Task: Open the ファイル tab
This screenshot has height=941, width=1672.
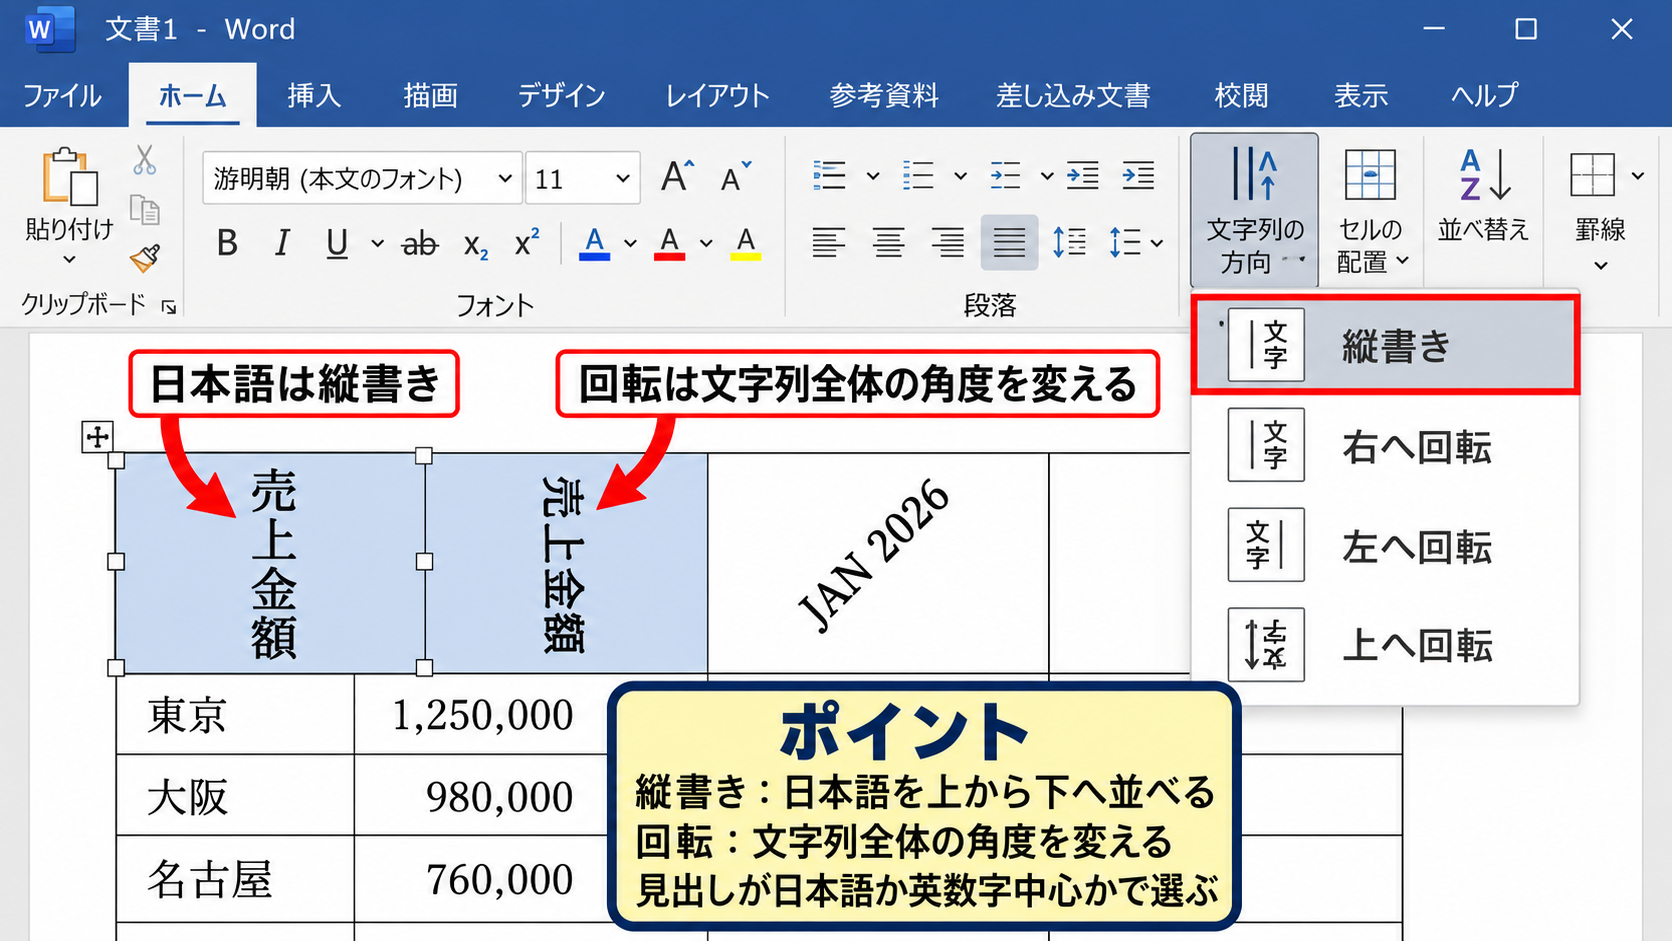Action: point(62,95)
